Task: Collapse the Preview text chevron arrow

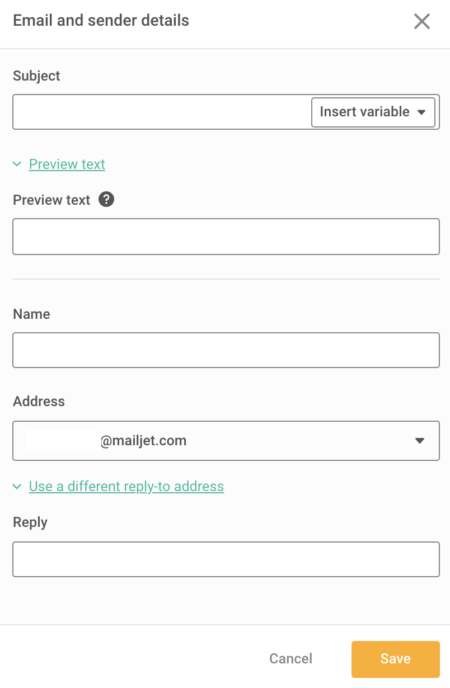Action: (17, 164)
